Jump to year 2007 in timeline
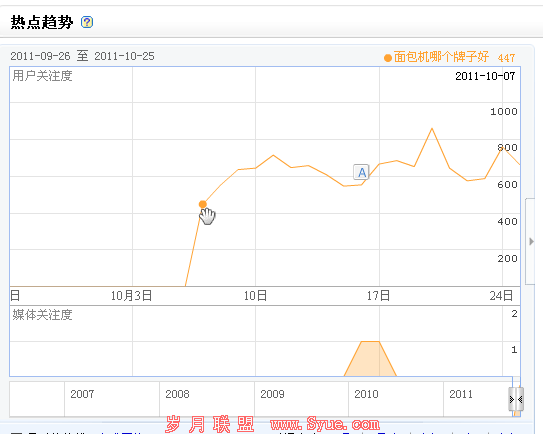The image size is (543, 434). pos(82,394)
